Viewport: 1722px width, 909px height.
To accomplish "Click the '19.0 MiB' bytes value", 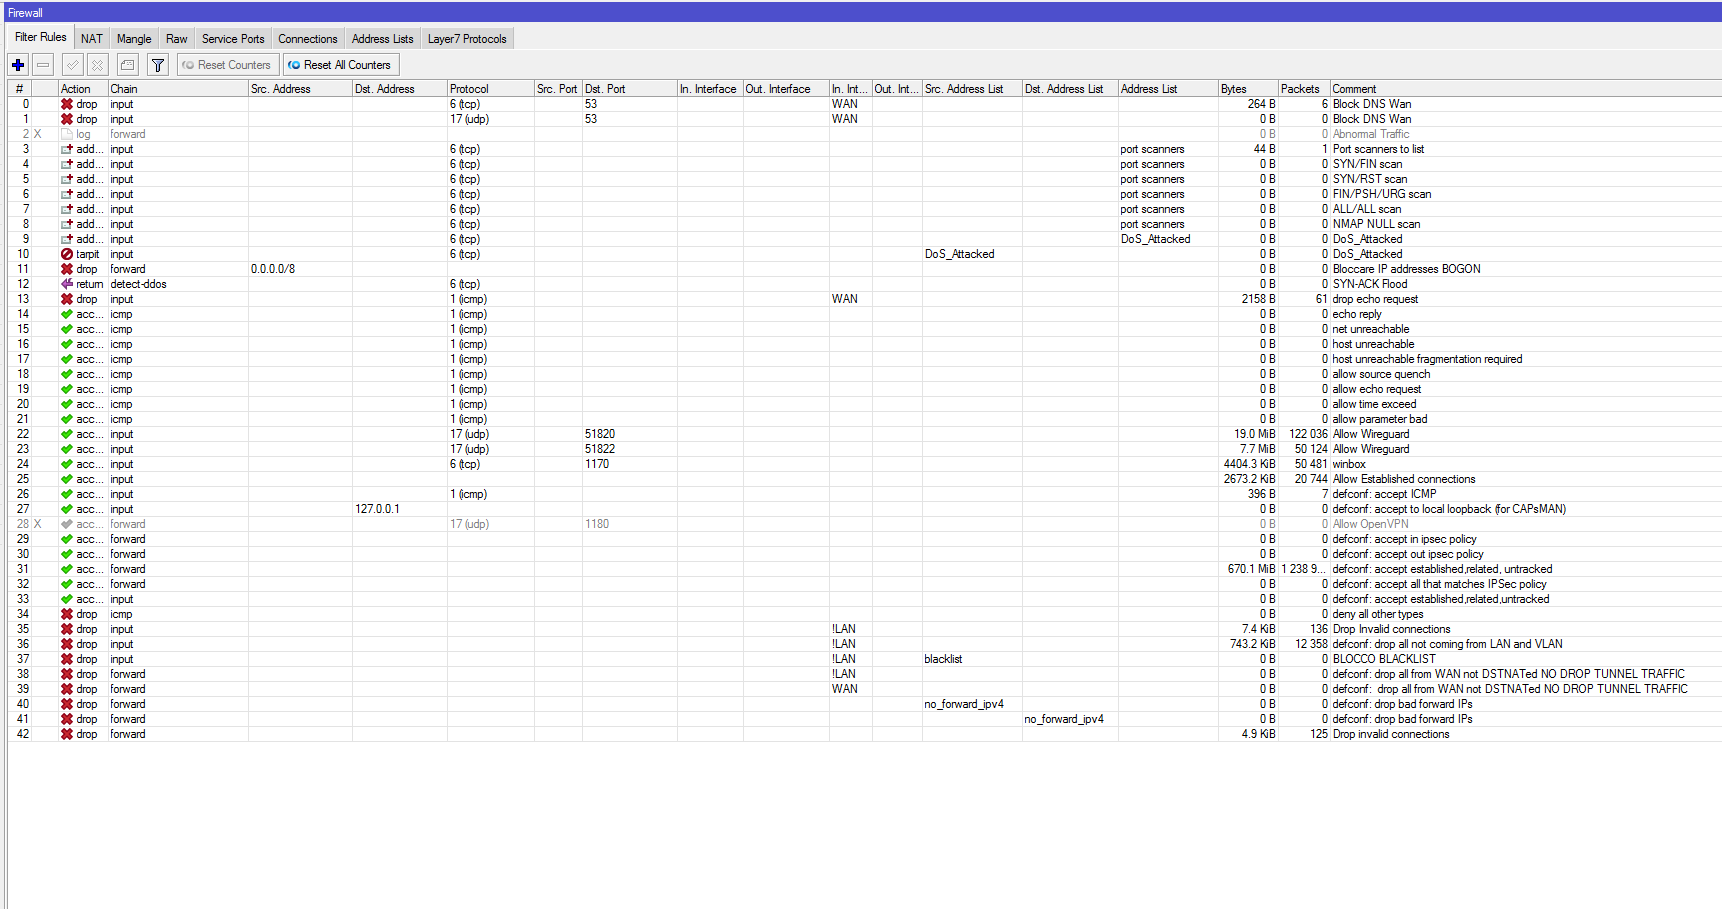I will pyautogui.click(x=1255, y=434).
